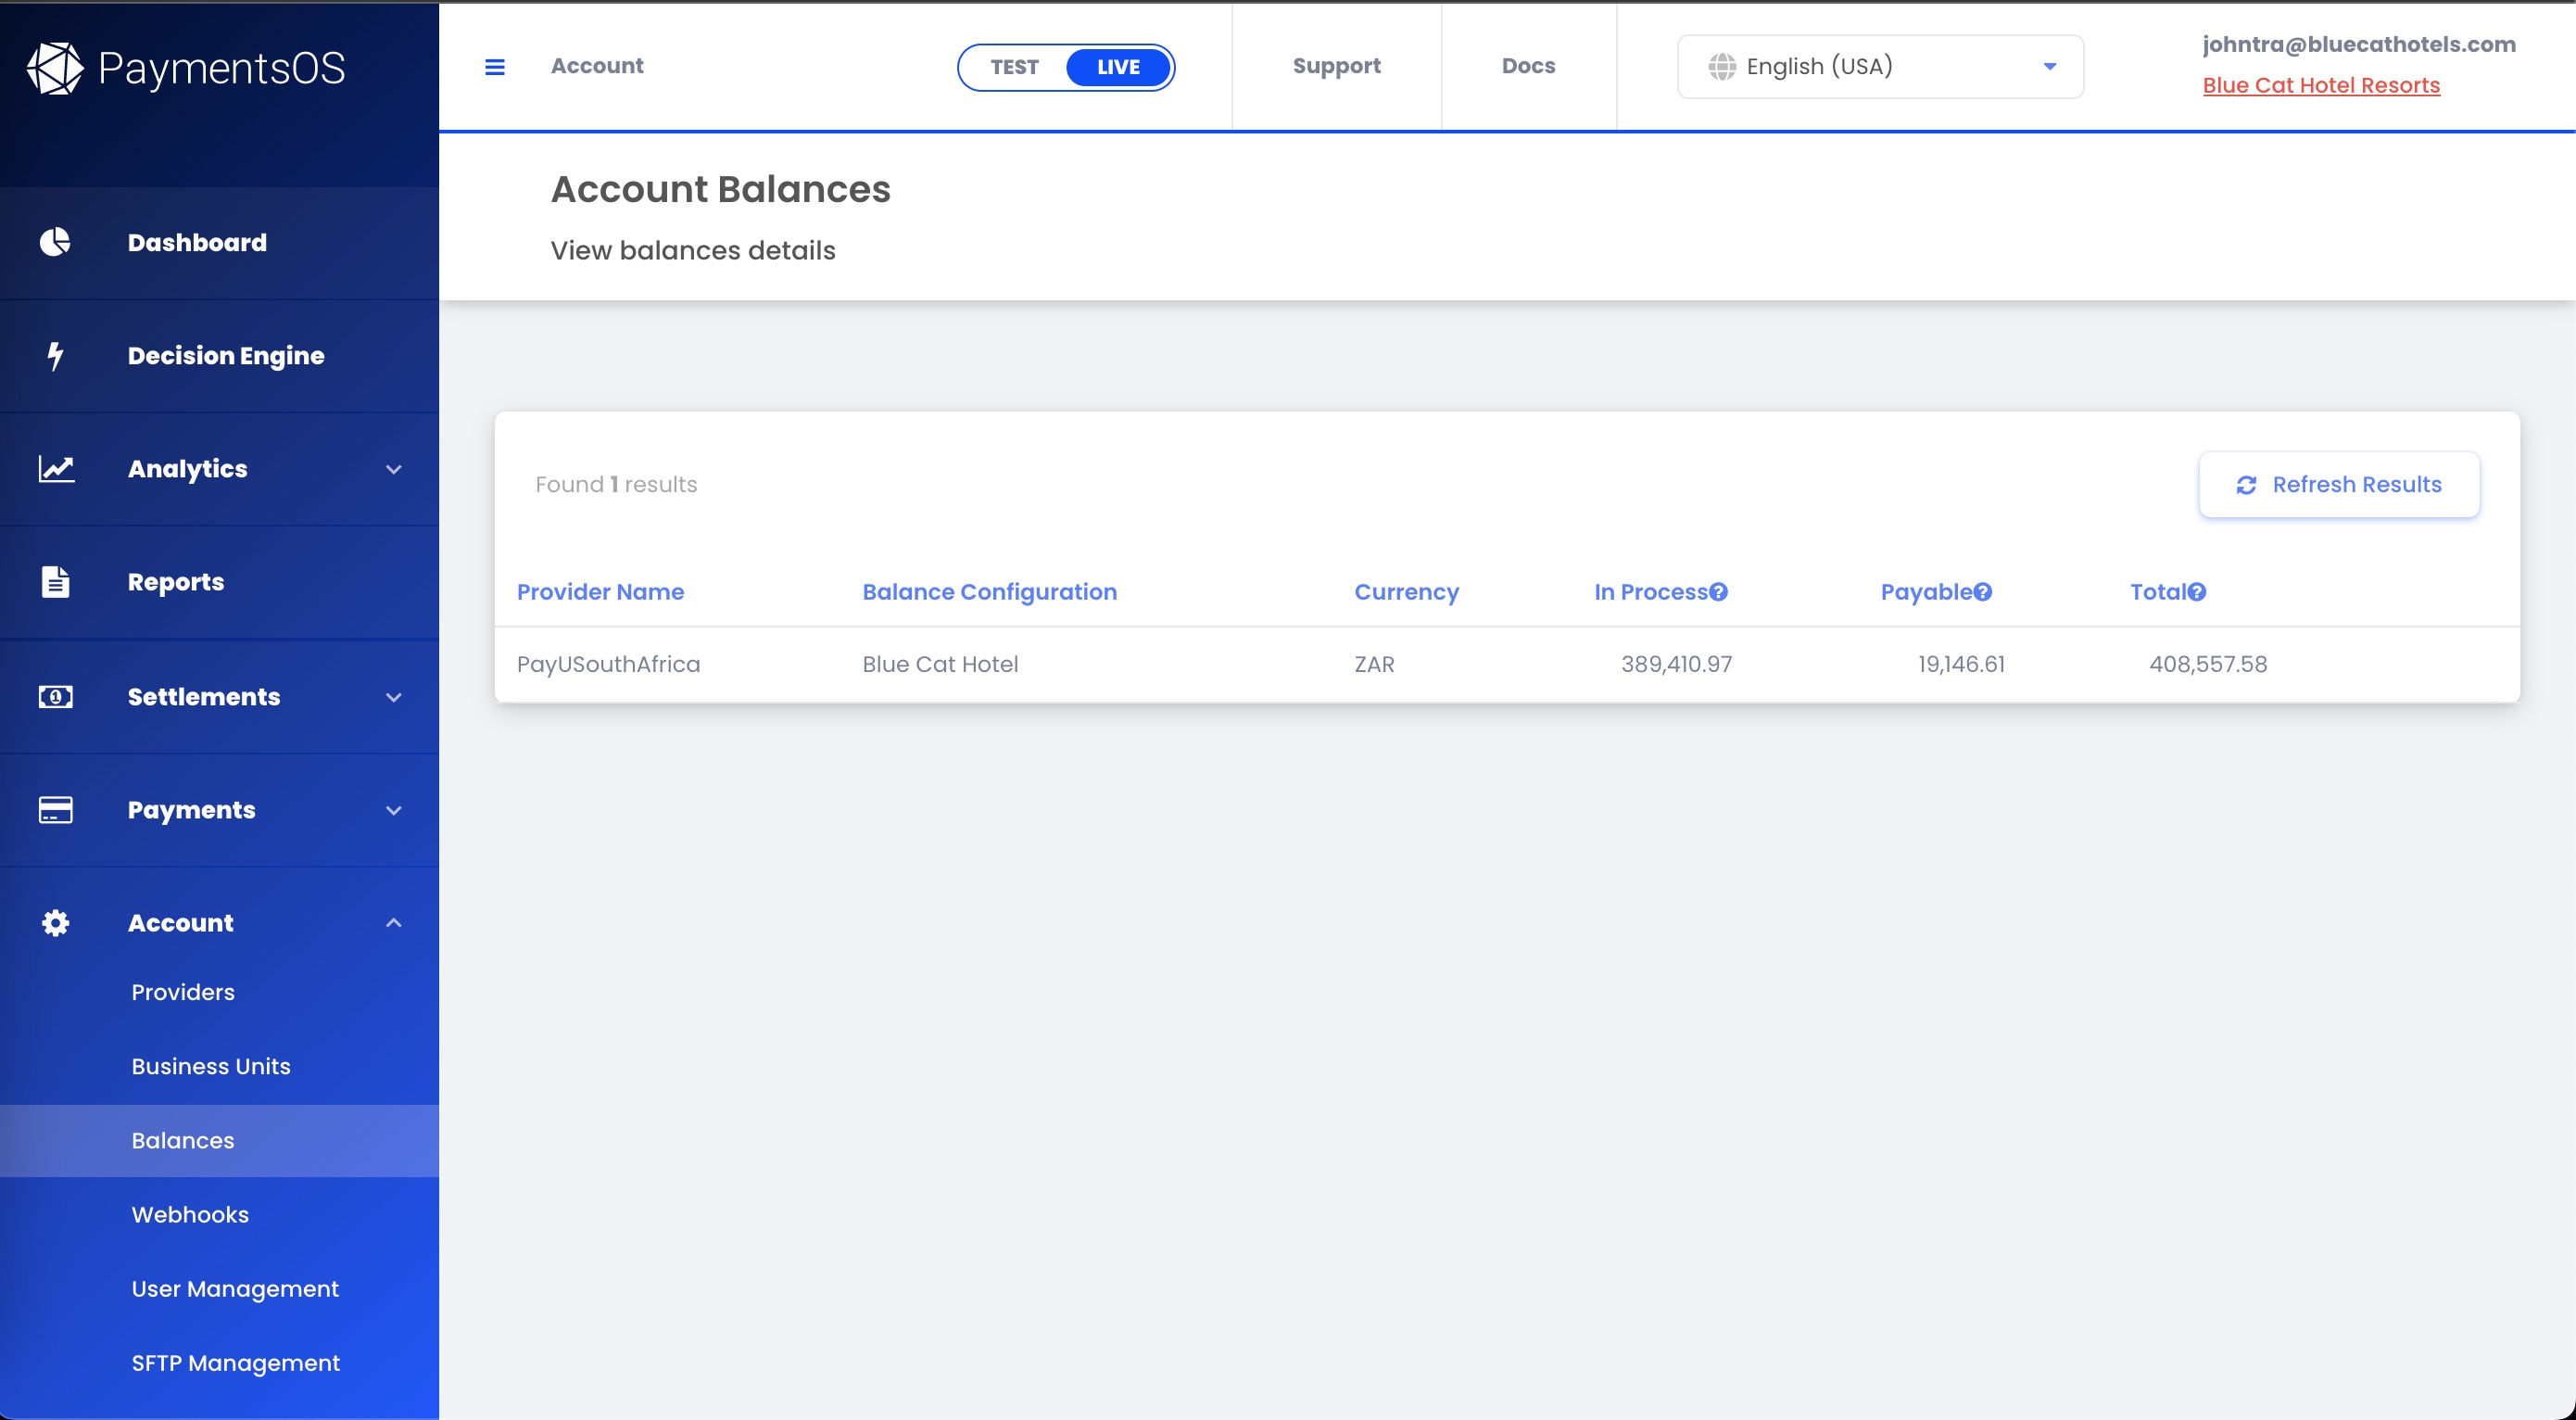
Task: Click the globe icon in language selector
Action: coord(1722,67)
